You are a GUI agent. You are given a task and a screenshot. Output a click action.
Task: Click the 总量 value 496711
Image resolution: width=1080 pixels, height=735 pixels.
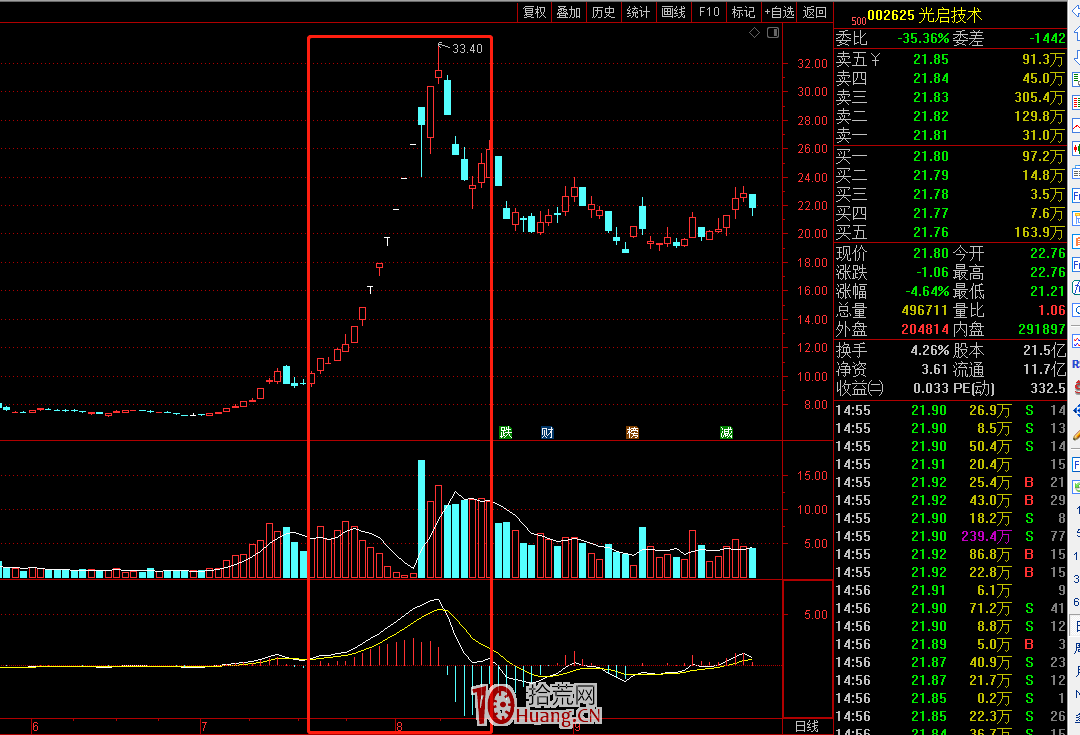click(925, 311)
